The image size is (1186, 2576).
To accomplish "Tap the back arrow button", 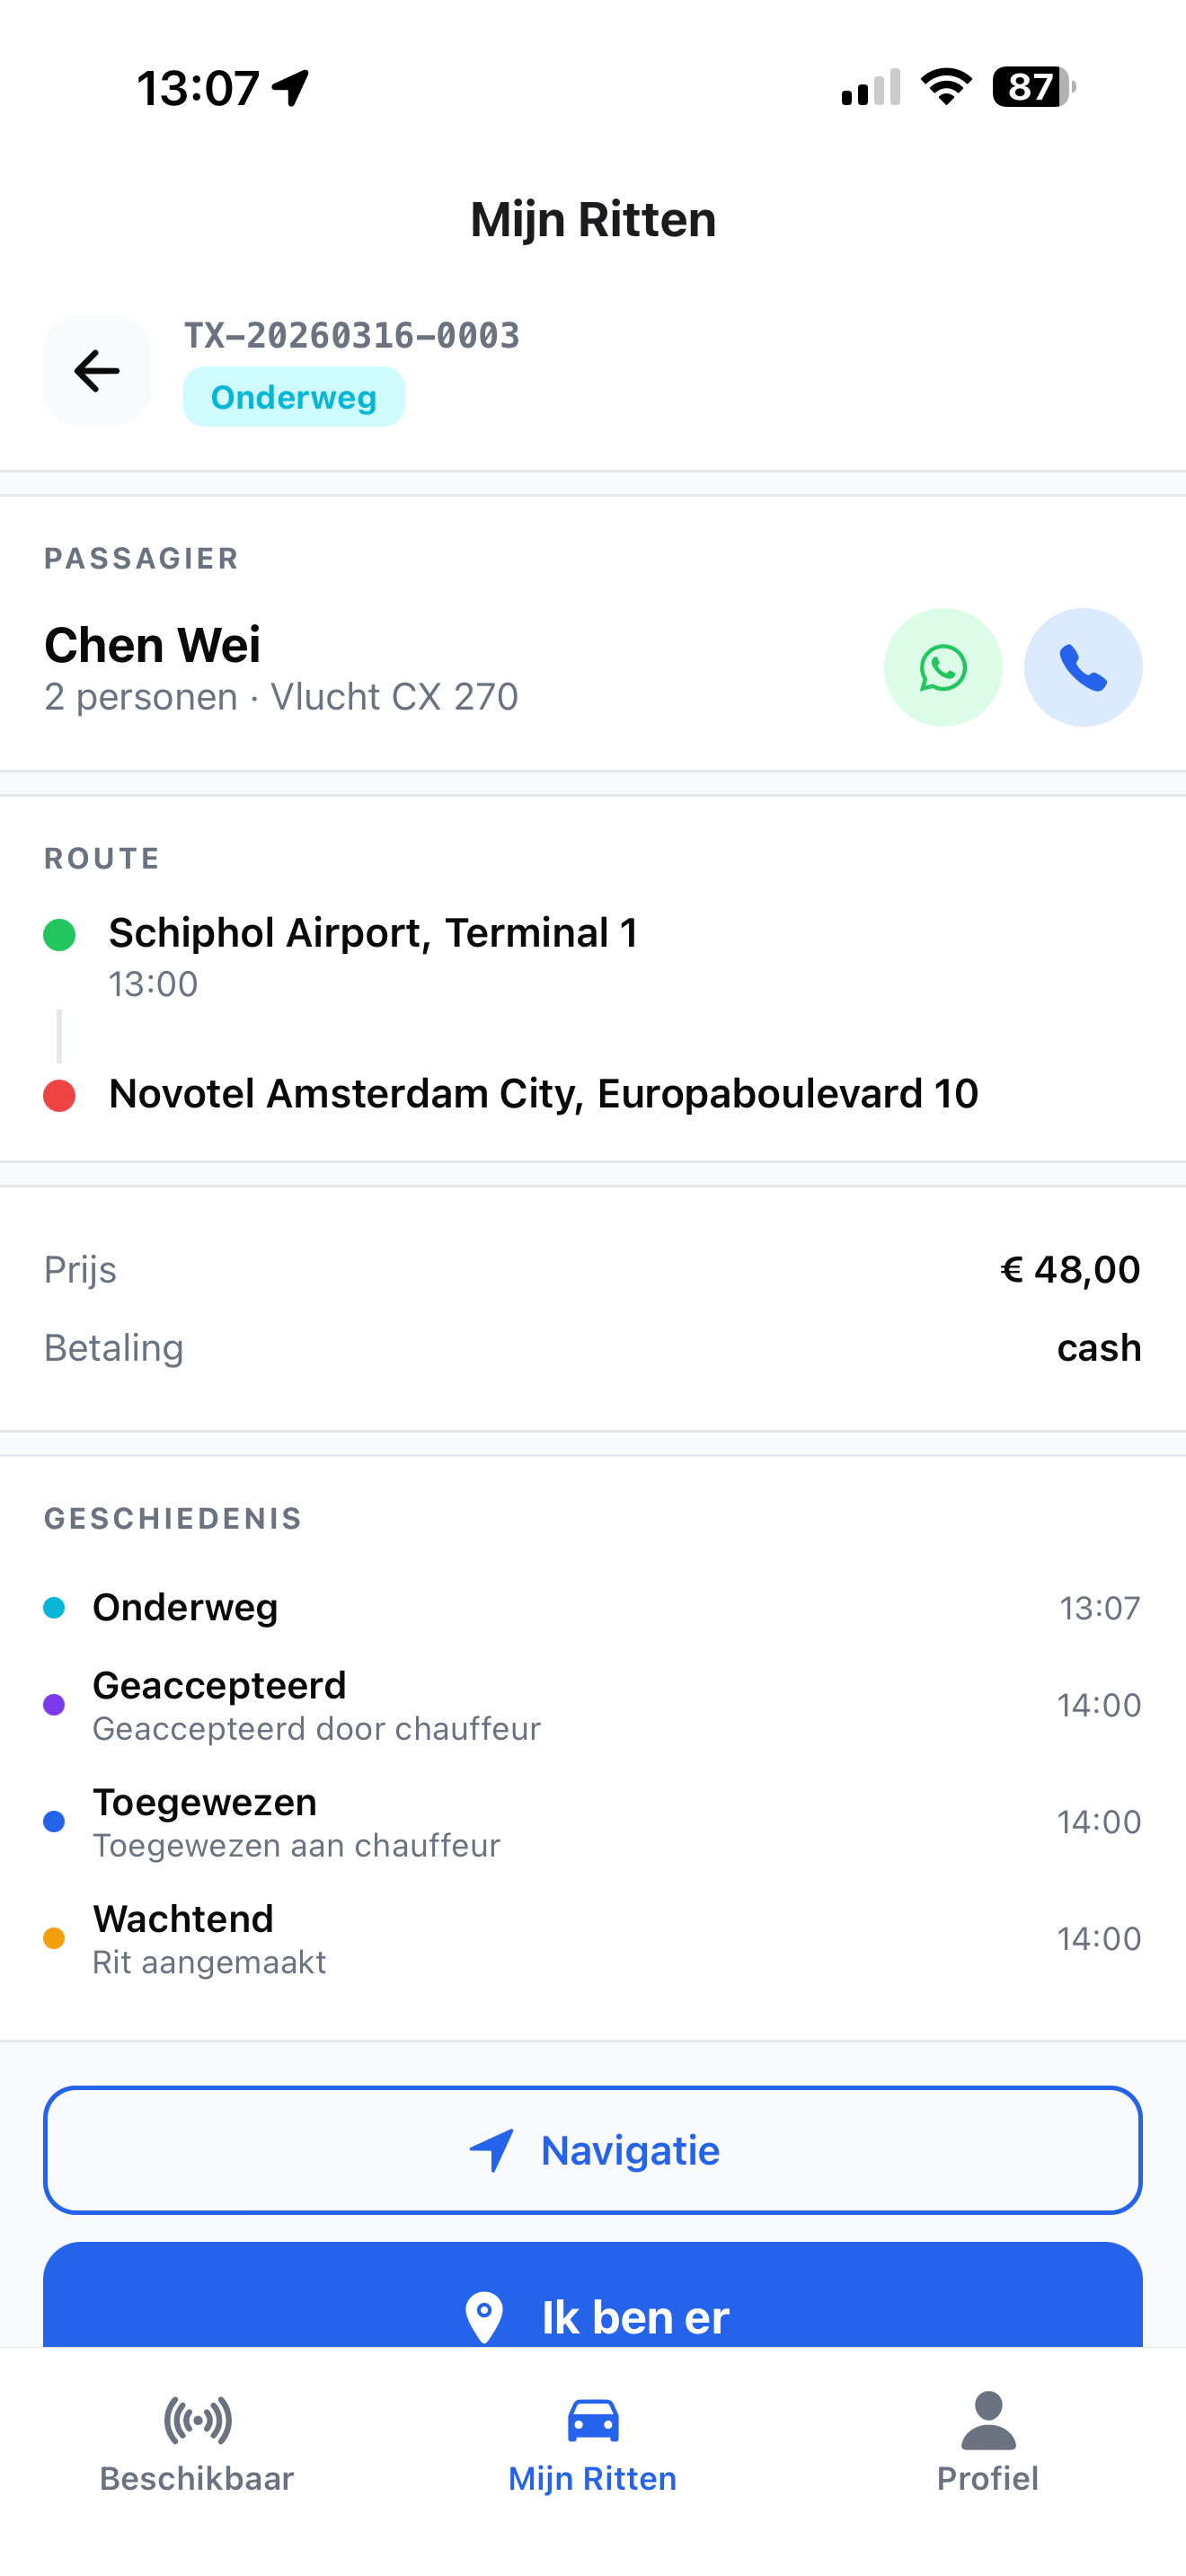I will tap(97, 371).
